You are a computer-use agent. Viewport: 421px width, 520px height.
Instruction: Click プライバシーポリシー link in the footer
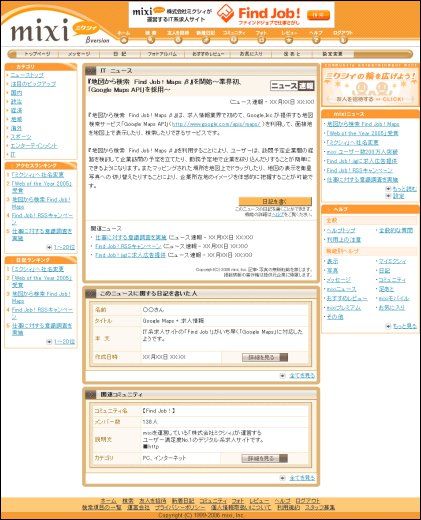[180, 507]
